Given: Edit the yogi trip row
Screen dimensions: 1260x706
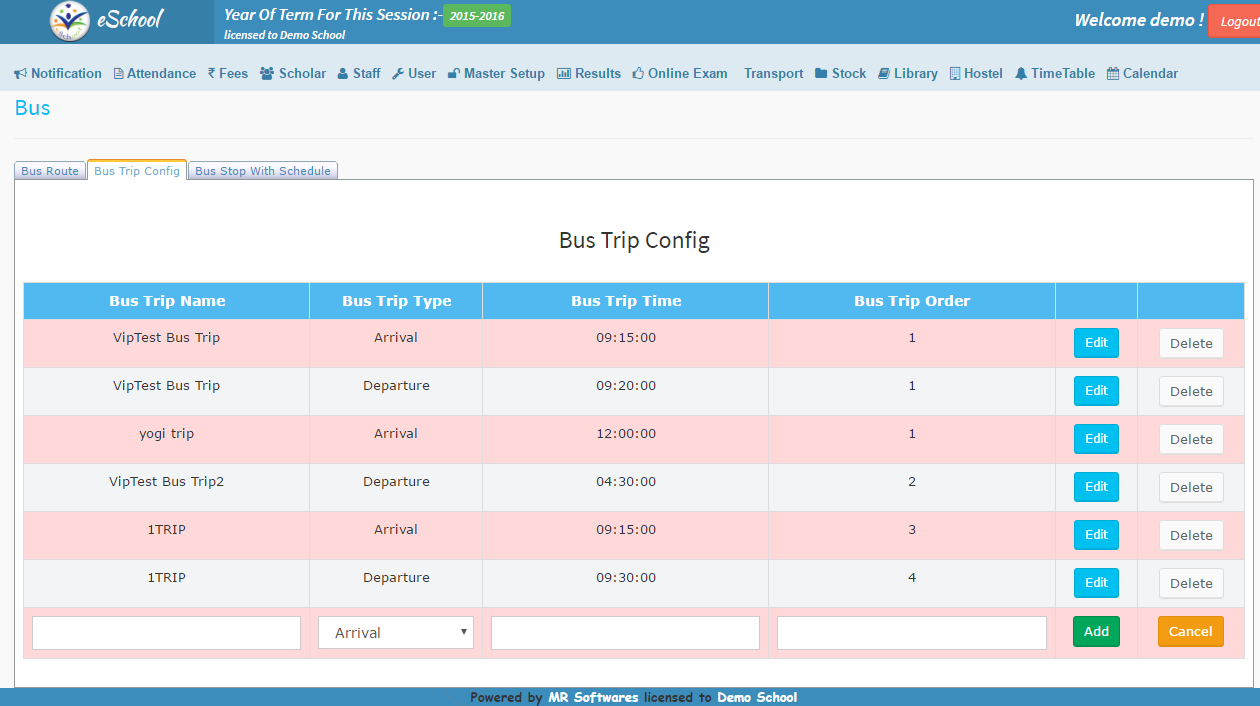Looking at the screenshot, I should (x=1096, y=439).
